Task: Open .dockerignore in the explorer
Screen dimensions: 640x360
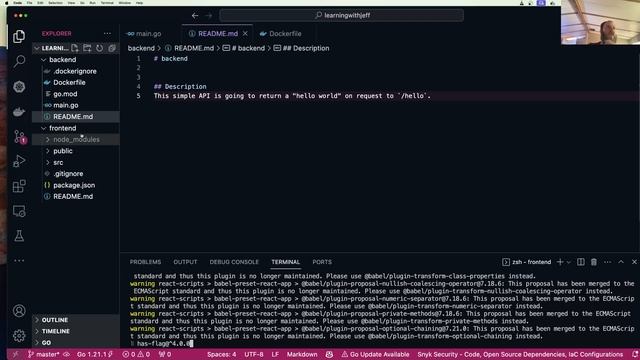Action: click(76, 71)
